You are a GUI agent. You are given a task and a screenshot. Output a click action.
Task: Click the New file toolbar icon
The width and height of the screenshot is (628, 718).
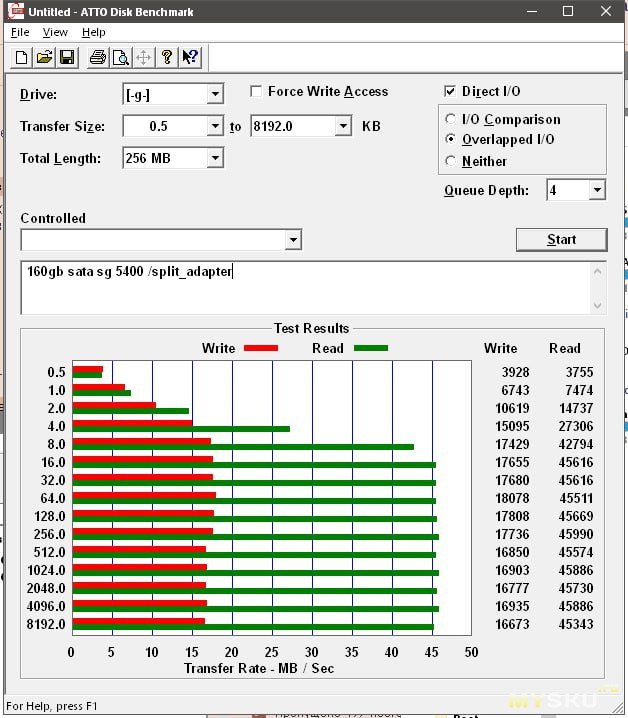pos(22,57)
